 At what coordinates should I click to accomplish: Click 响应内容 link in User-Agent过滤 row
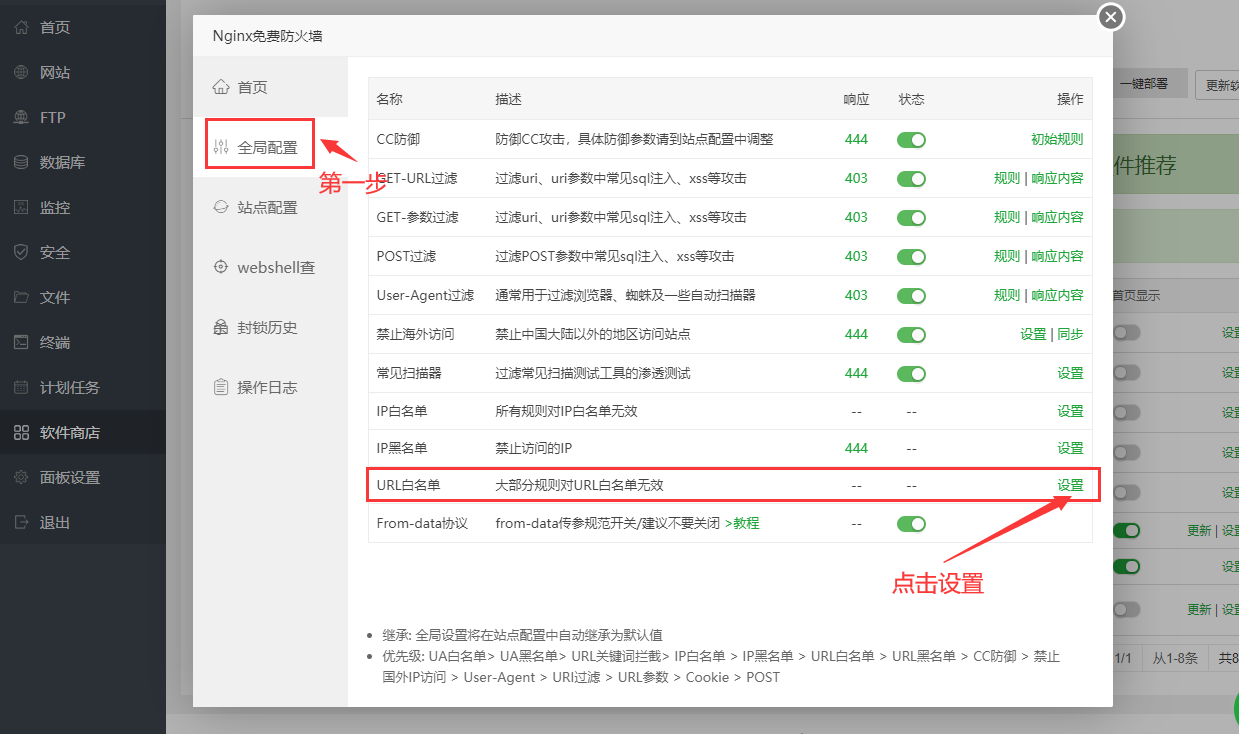coord(1058,295)
